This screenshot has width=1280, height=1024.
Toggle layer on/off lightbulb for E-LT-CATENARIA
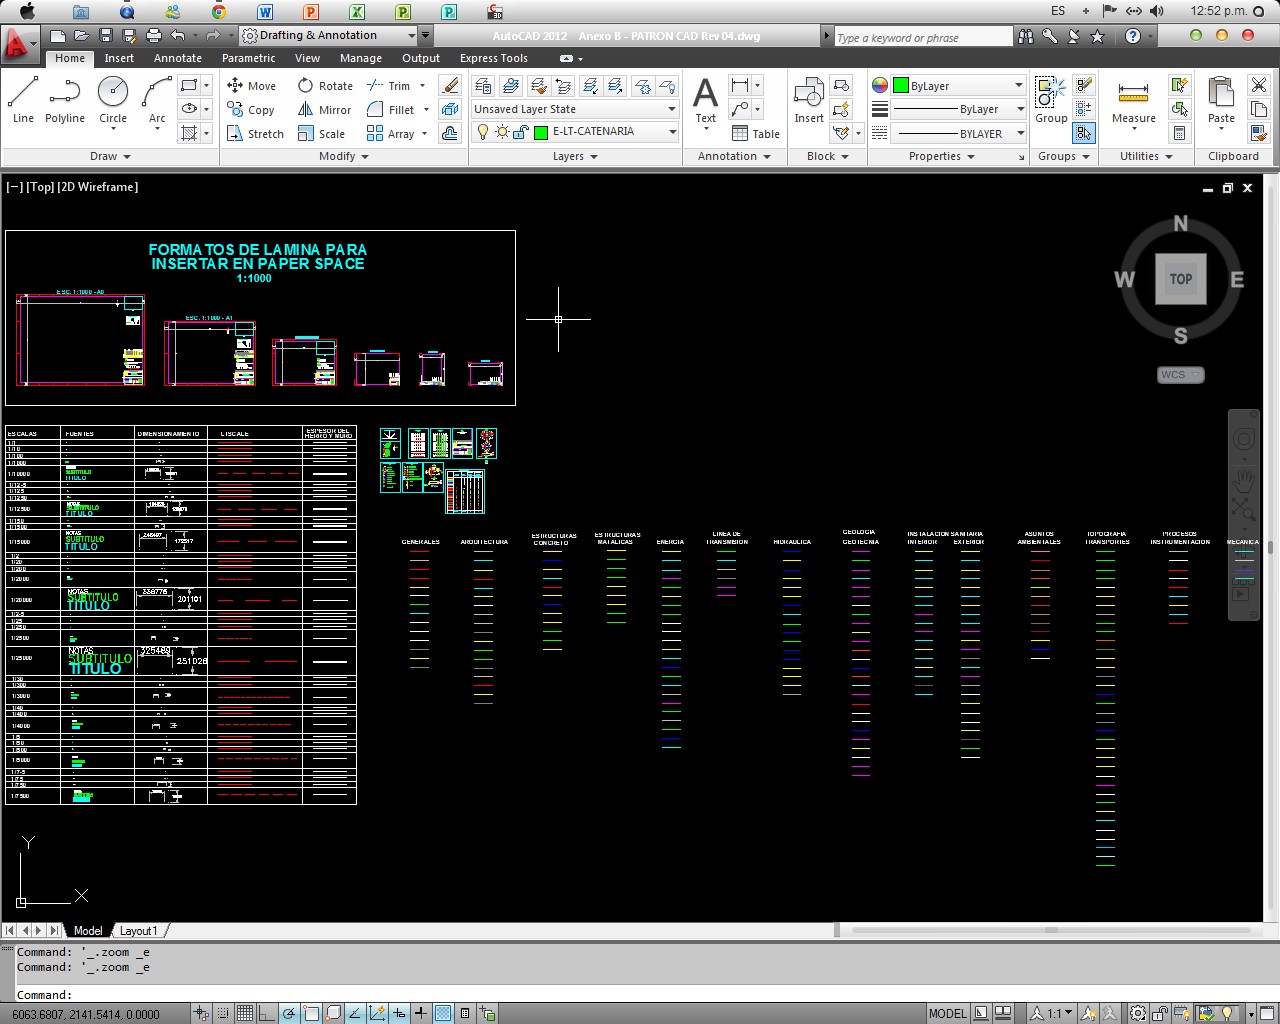pyautogui.click(x=483, y=132)
